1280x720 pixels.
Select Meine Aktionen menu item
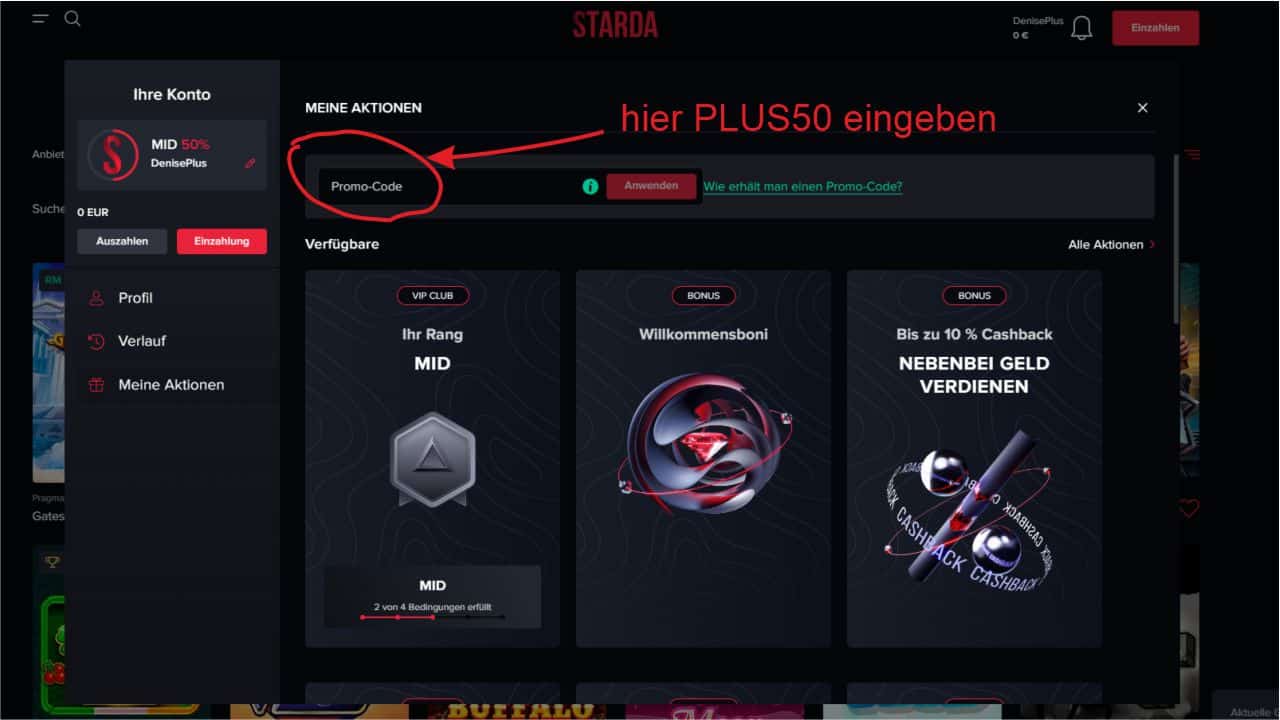coord(172,385)
